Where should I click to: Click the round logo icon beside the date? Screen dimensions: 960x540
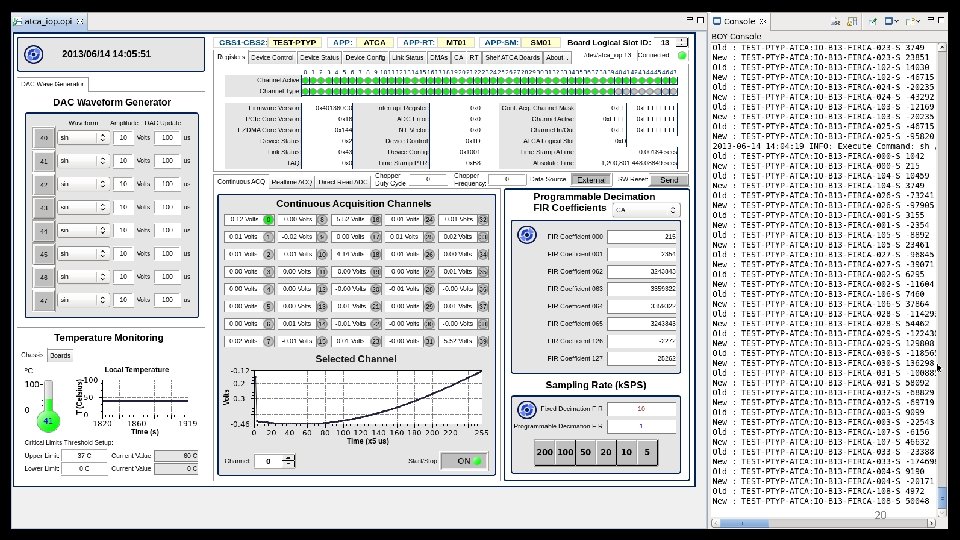coord(34,54)
